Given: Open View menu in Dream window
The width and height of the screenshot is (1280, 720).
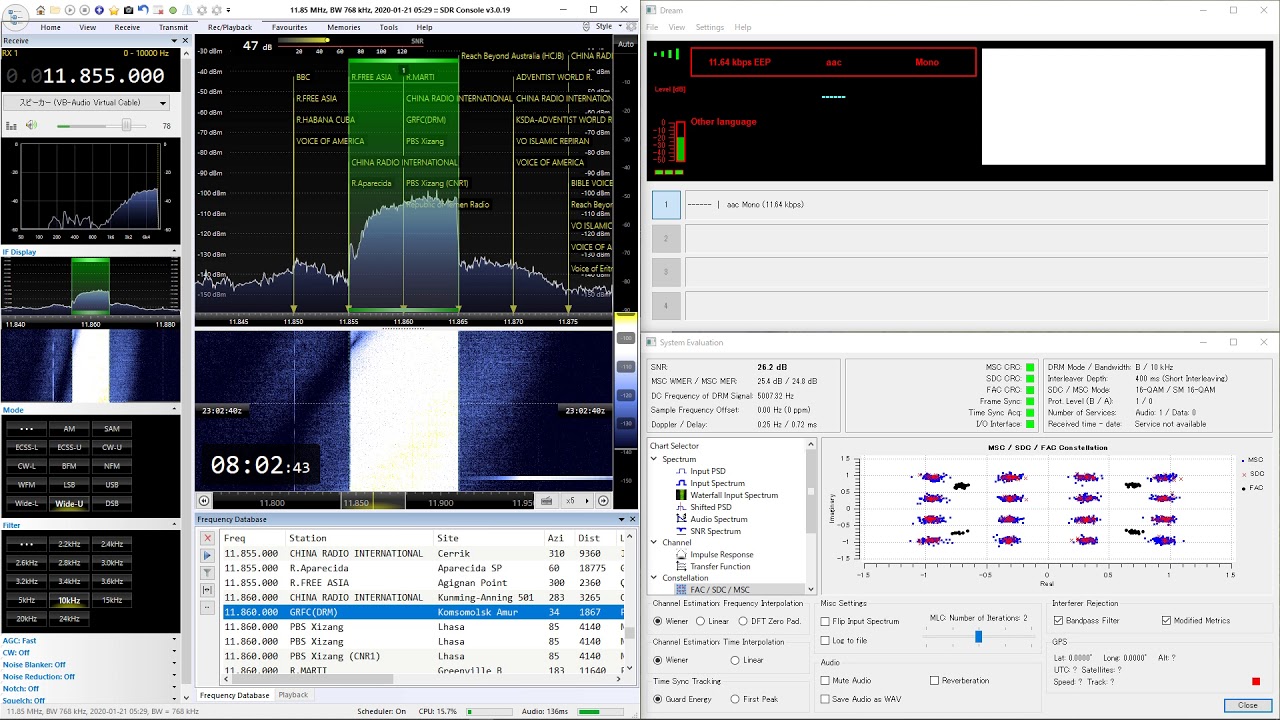Looking at the screenshot, I should pos(677,27).
